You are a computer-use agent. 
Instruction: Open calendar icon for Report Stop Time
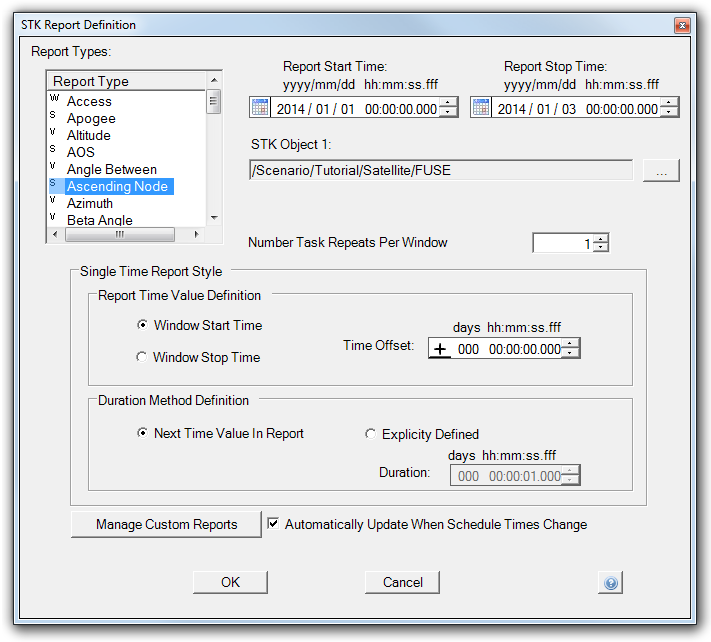point(481,108)
